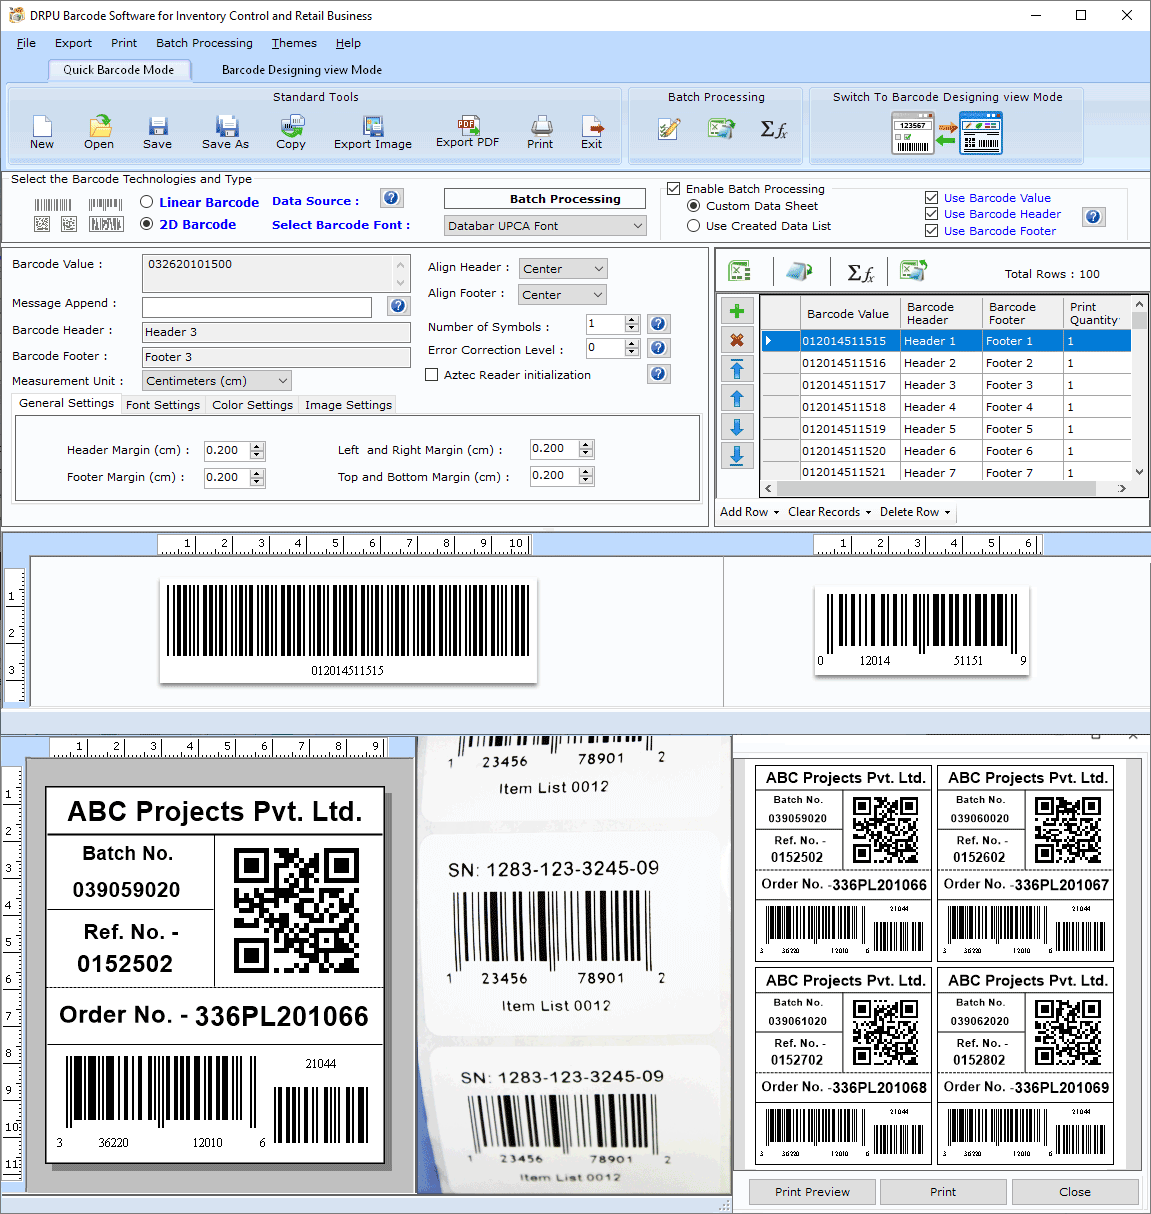1151x1214 pixels.
Task: Click the Exit icon in toolbar
Action: tap(592, 126)
